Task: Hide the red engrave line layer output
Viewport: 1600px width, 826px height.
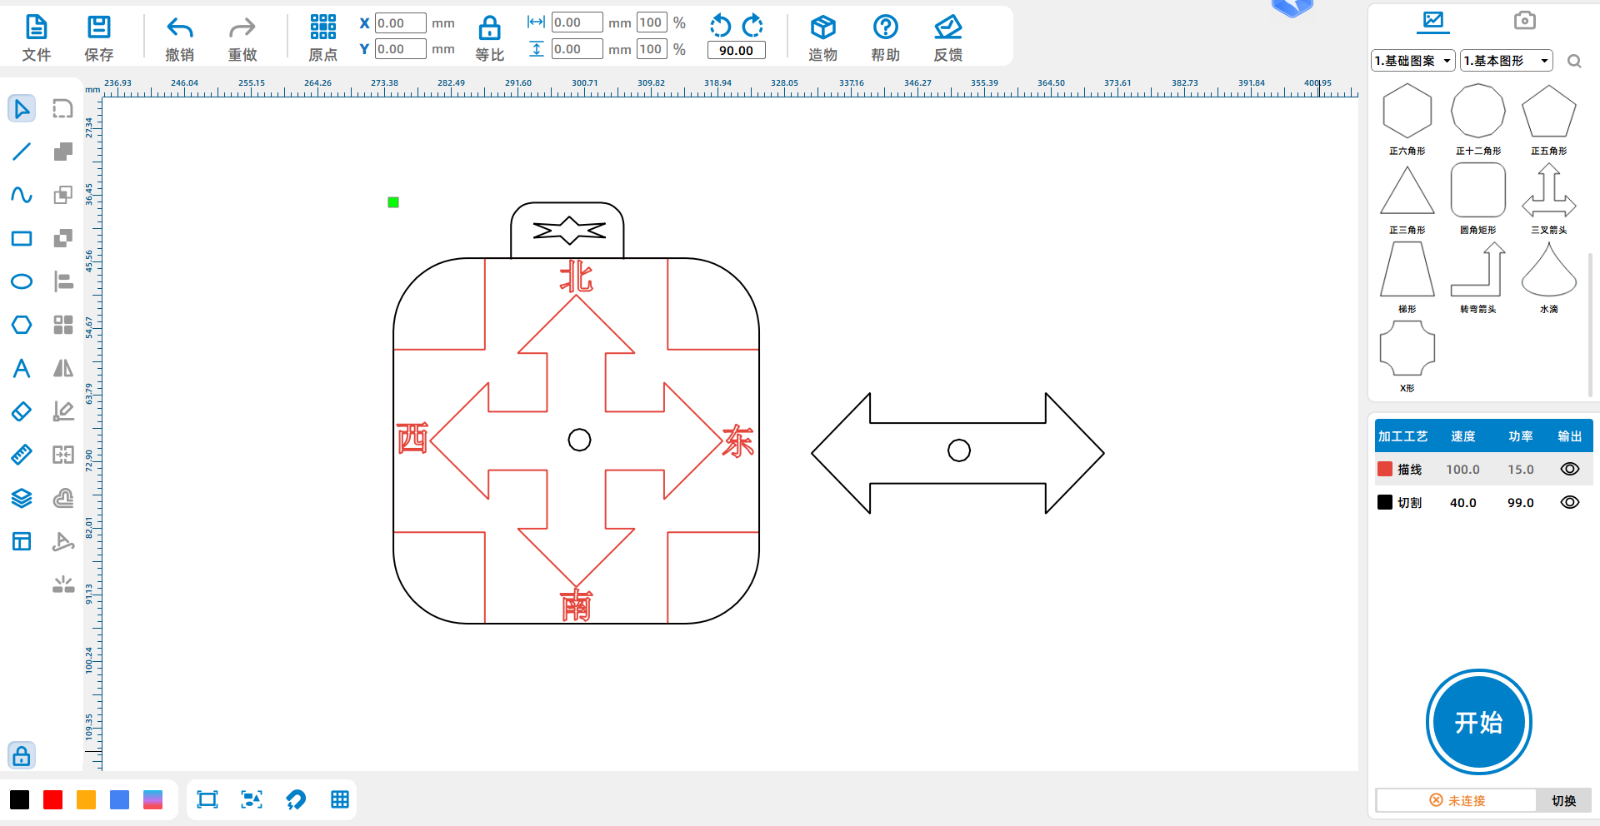Action: point(1569,469)
